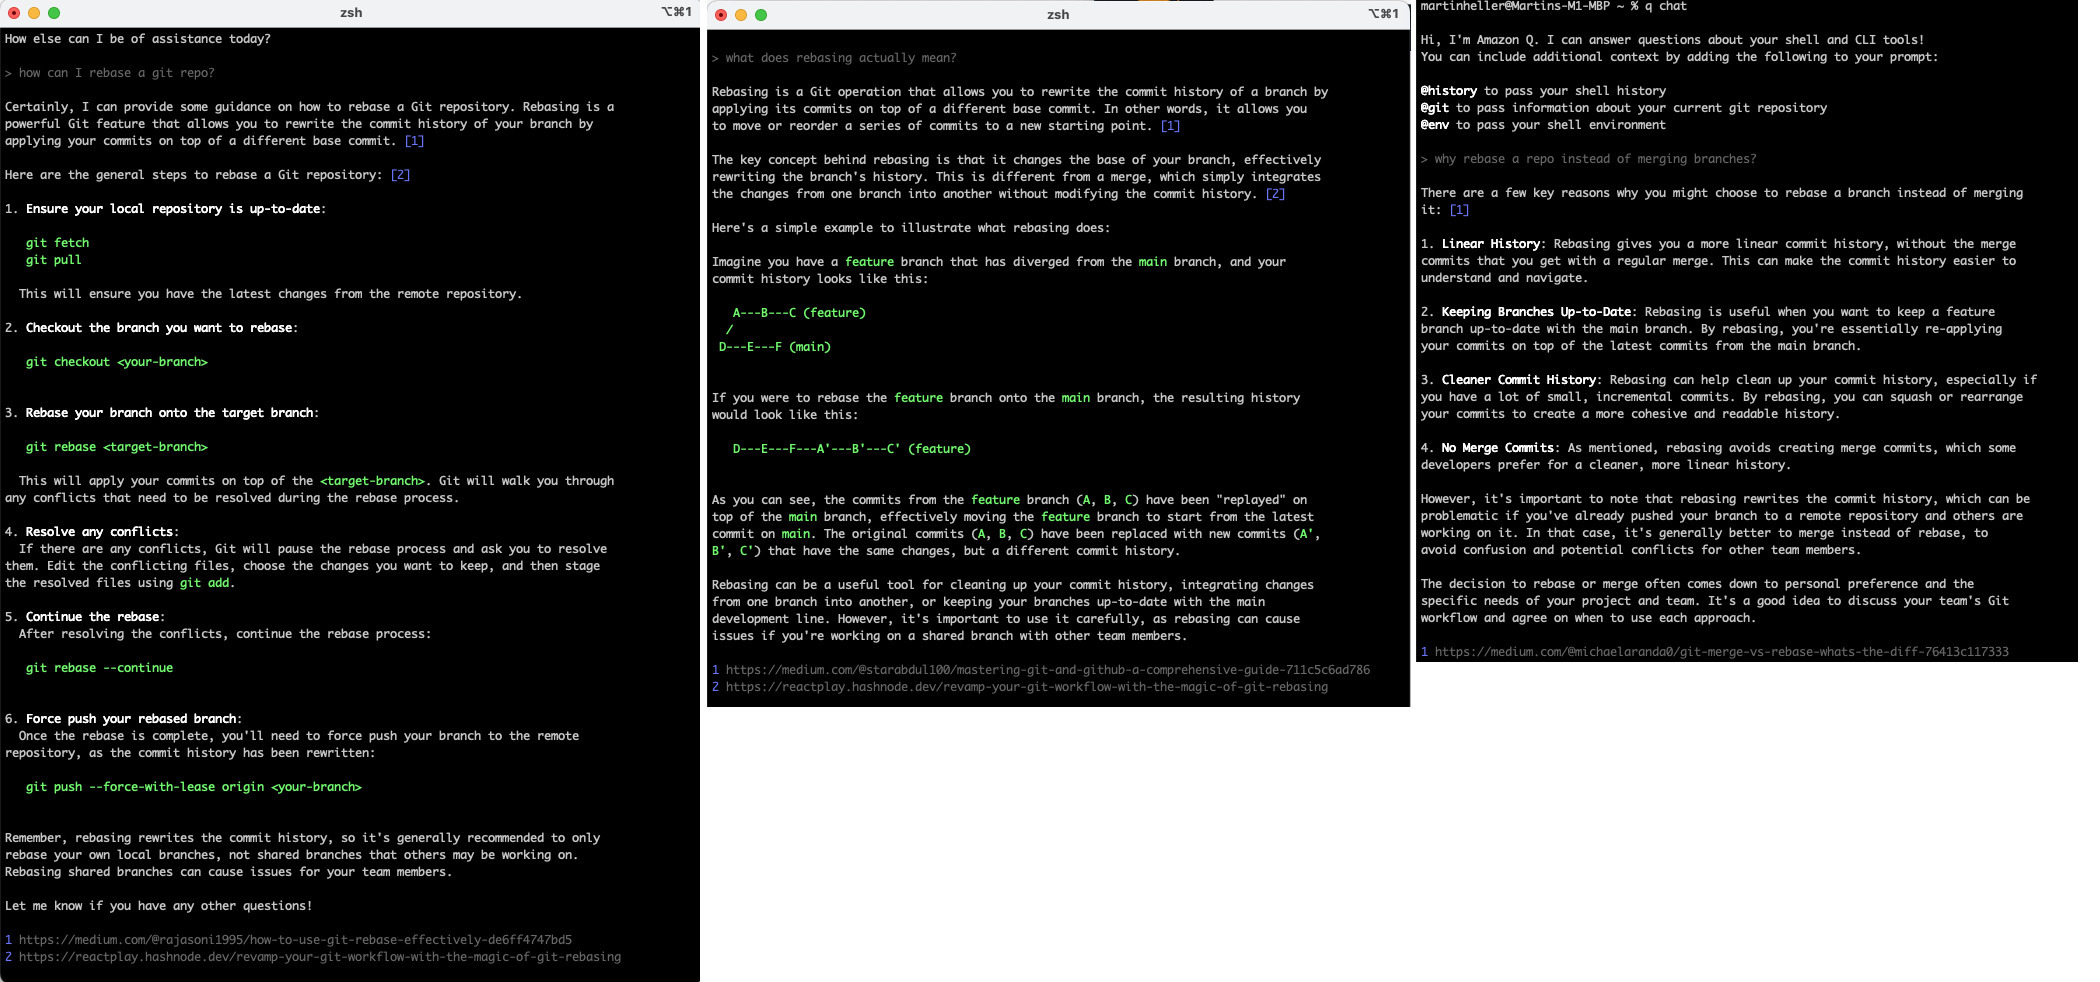Open citation [1] after 'different base commit.'
The image size is (2100, 982).
pyautogui.click(x=414, y=141)
